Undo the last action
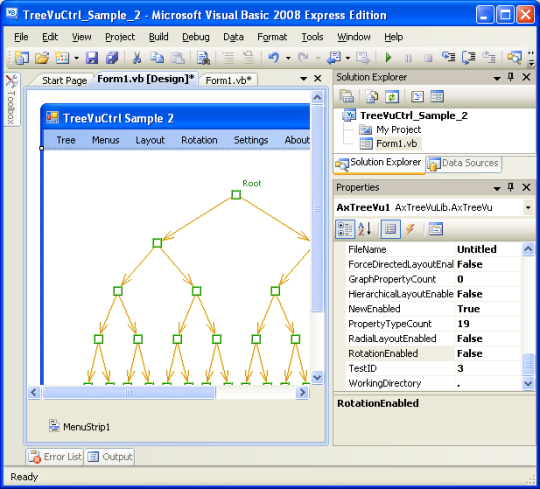Image resolution: width=540 pixels, height=489 pixels. [x=273, y=58]
